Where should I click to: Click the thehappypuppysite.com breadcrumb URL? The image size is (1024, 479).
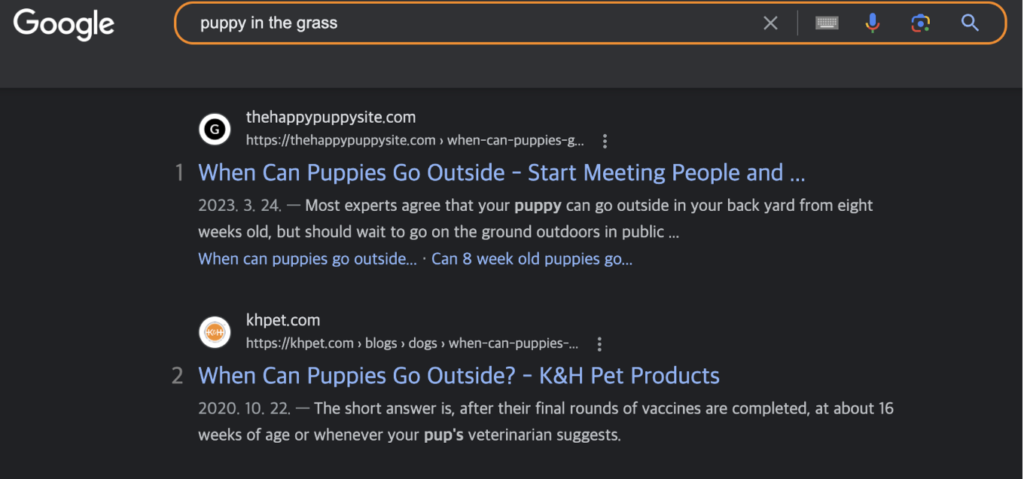[415, 141]
